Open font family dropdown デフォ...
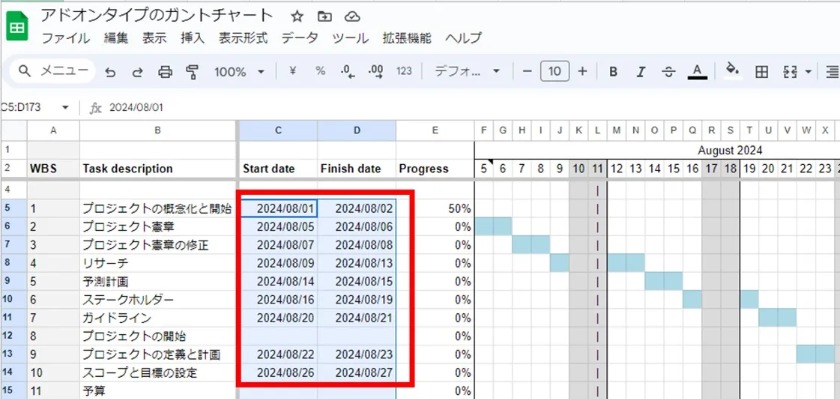 467,71
